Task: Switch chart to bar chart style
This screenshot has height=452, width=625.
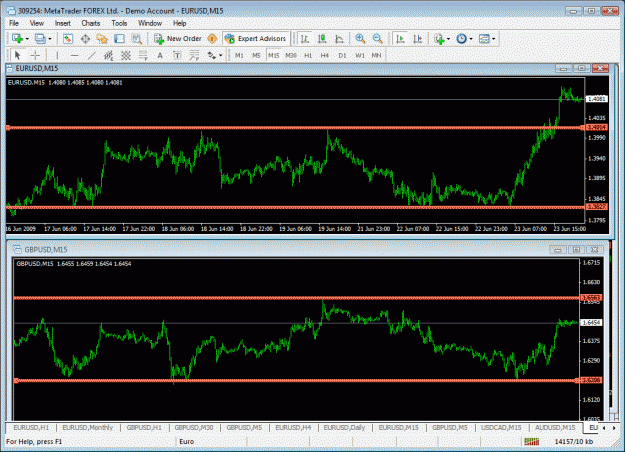Action: click(x=305, y=39)
